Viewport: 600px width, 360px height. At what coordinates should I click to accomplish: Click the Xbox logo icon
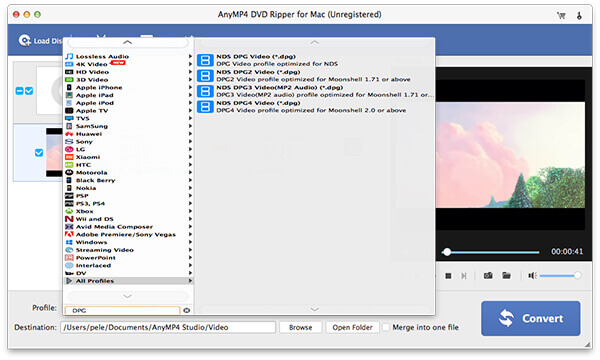pyautogui.click(x=69, y=211)
